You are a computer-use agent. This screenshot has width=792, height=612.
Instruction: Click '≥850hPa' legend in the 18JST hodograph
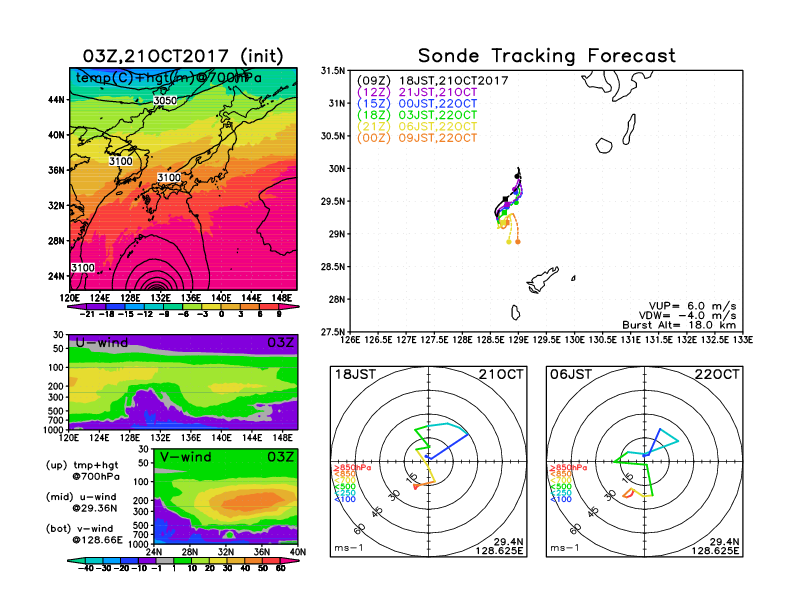[x=352, y=468]
